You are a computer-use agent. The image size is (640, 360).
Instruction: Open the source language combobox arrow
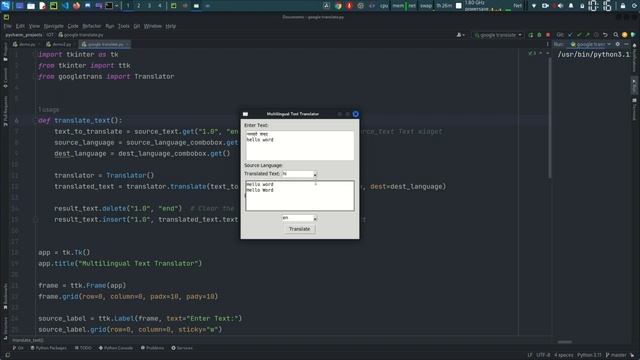(x=315, y=174)
